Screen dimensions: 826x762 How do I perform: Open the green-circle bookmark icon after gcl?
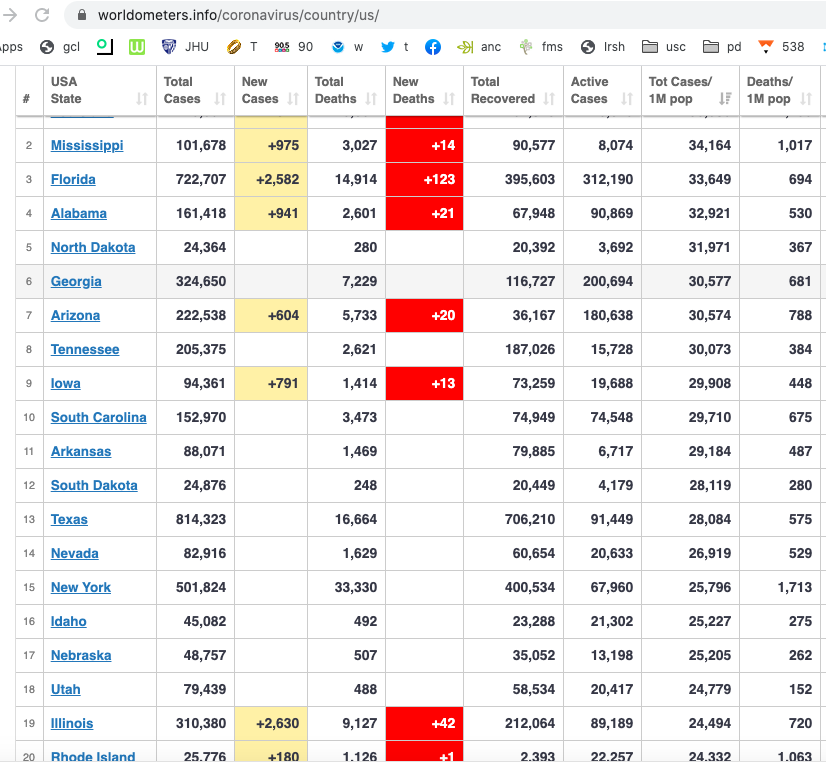coord(104,46)
